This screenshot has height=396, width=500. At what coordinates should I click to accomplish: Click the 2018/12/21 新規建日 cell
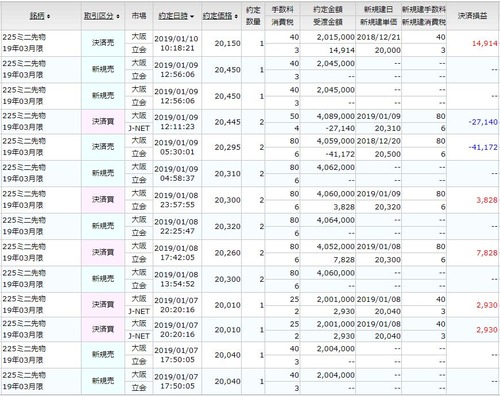(378, 37)
